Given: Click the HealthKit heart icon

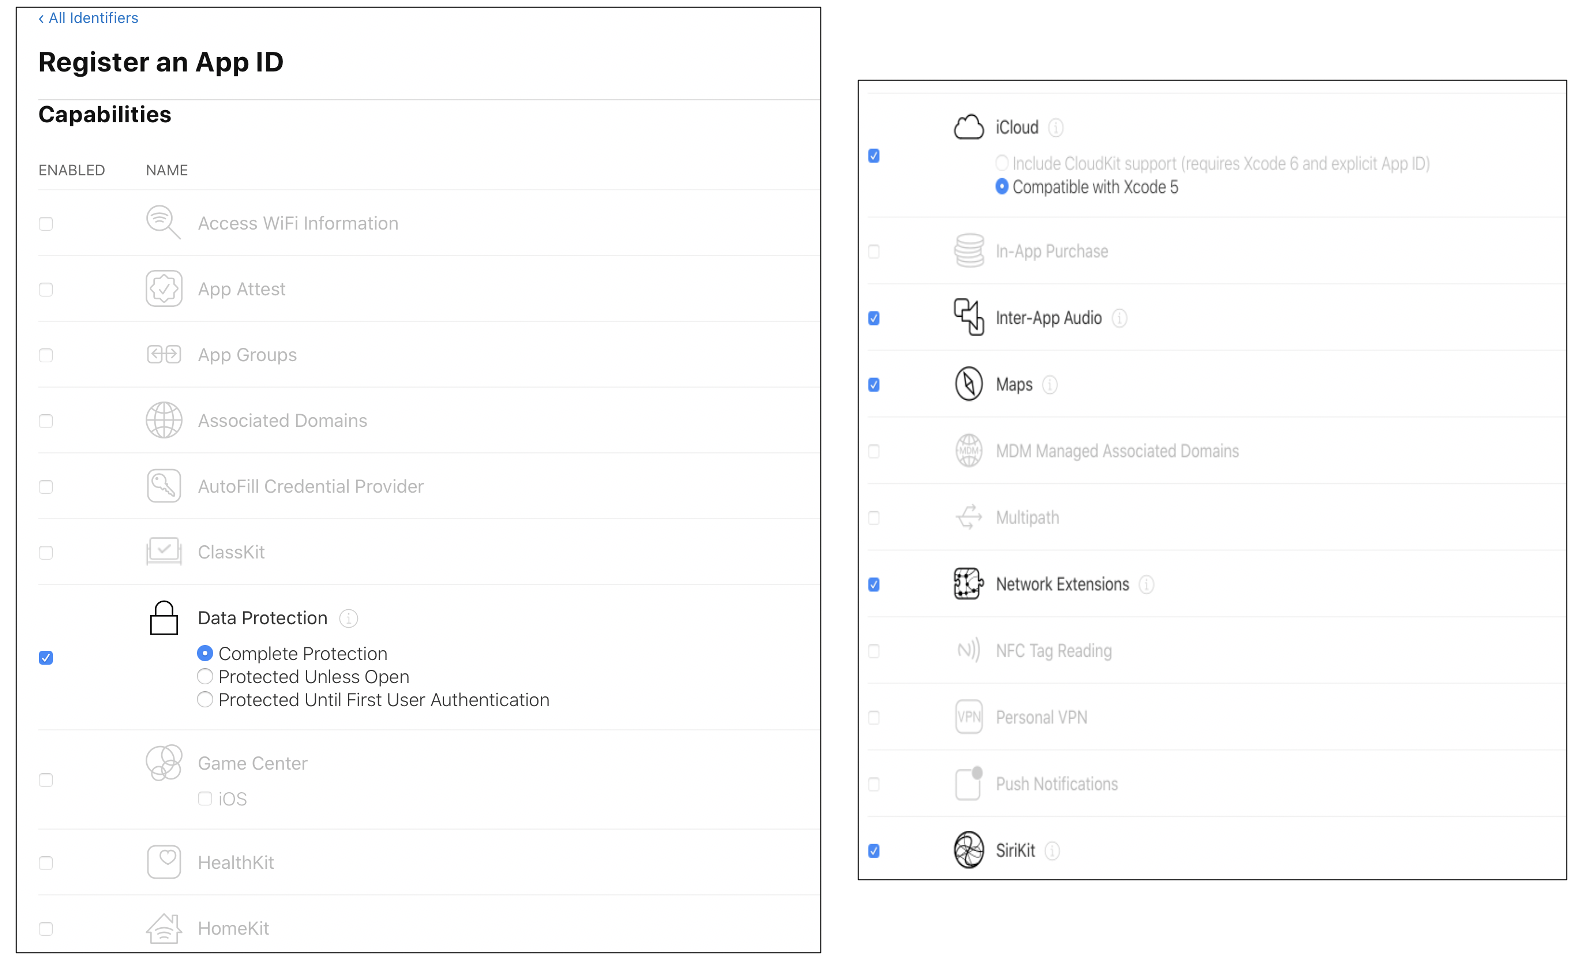Looking at the screenshot, I should click(164, 862).
